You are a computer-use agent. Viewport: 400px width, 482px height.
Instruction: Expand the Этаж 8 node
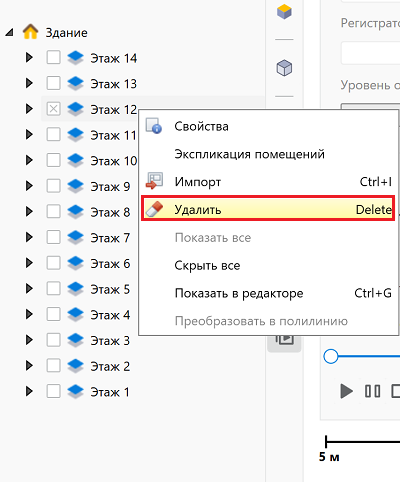tap(29, 211)
